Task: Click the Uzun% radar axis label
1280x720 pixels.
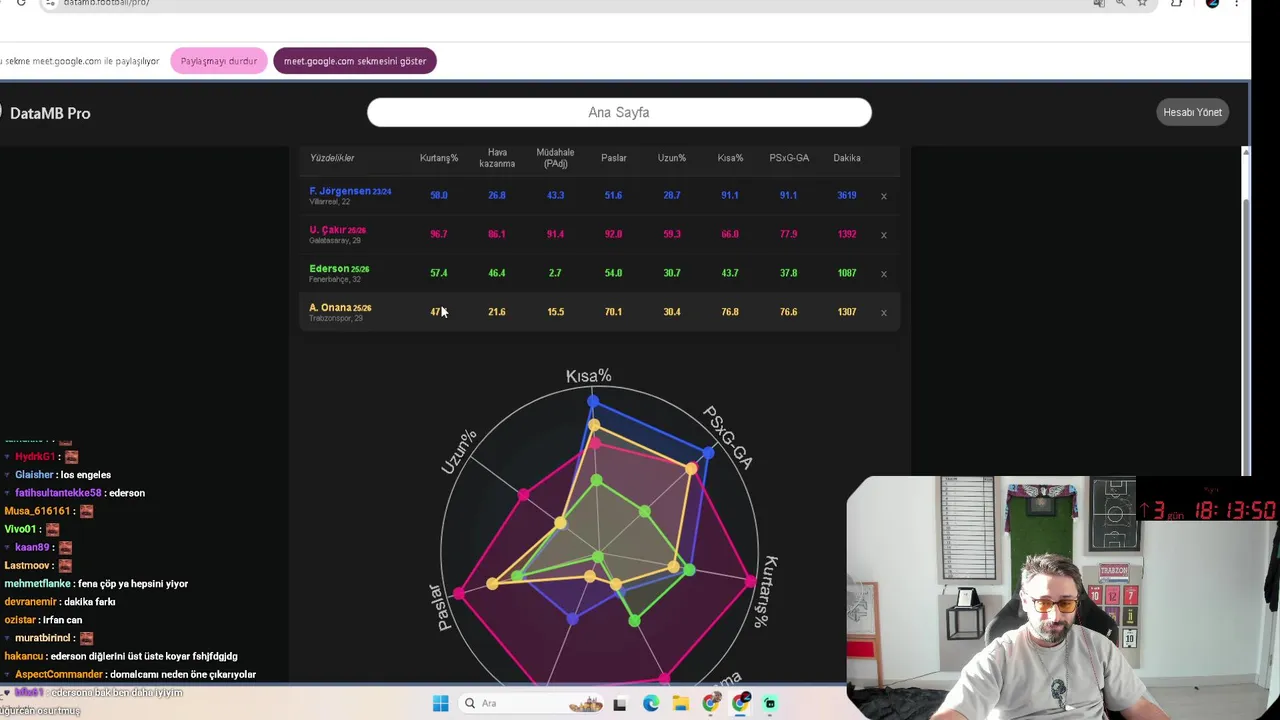Action: [x=459, y=452]
